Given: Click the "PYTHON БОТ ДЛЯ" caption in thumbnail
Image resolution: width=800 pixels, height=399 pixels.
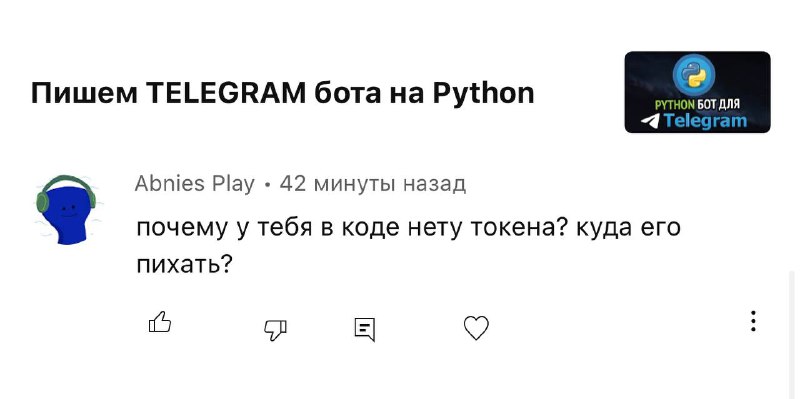Looking at the screenshot, I should click(696, 105).
